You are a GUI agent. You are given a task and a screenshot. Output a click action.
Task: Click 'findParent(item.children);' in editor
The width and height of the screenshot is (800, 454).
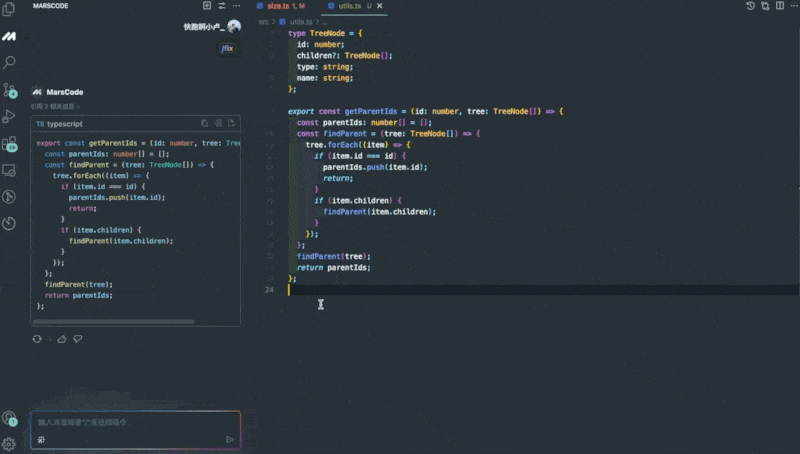[x=380, y=212]
